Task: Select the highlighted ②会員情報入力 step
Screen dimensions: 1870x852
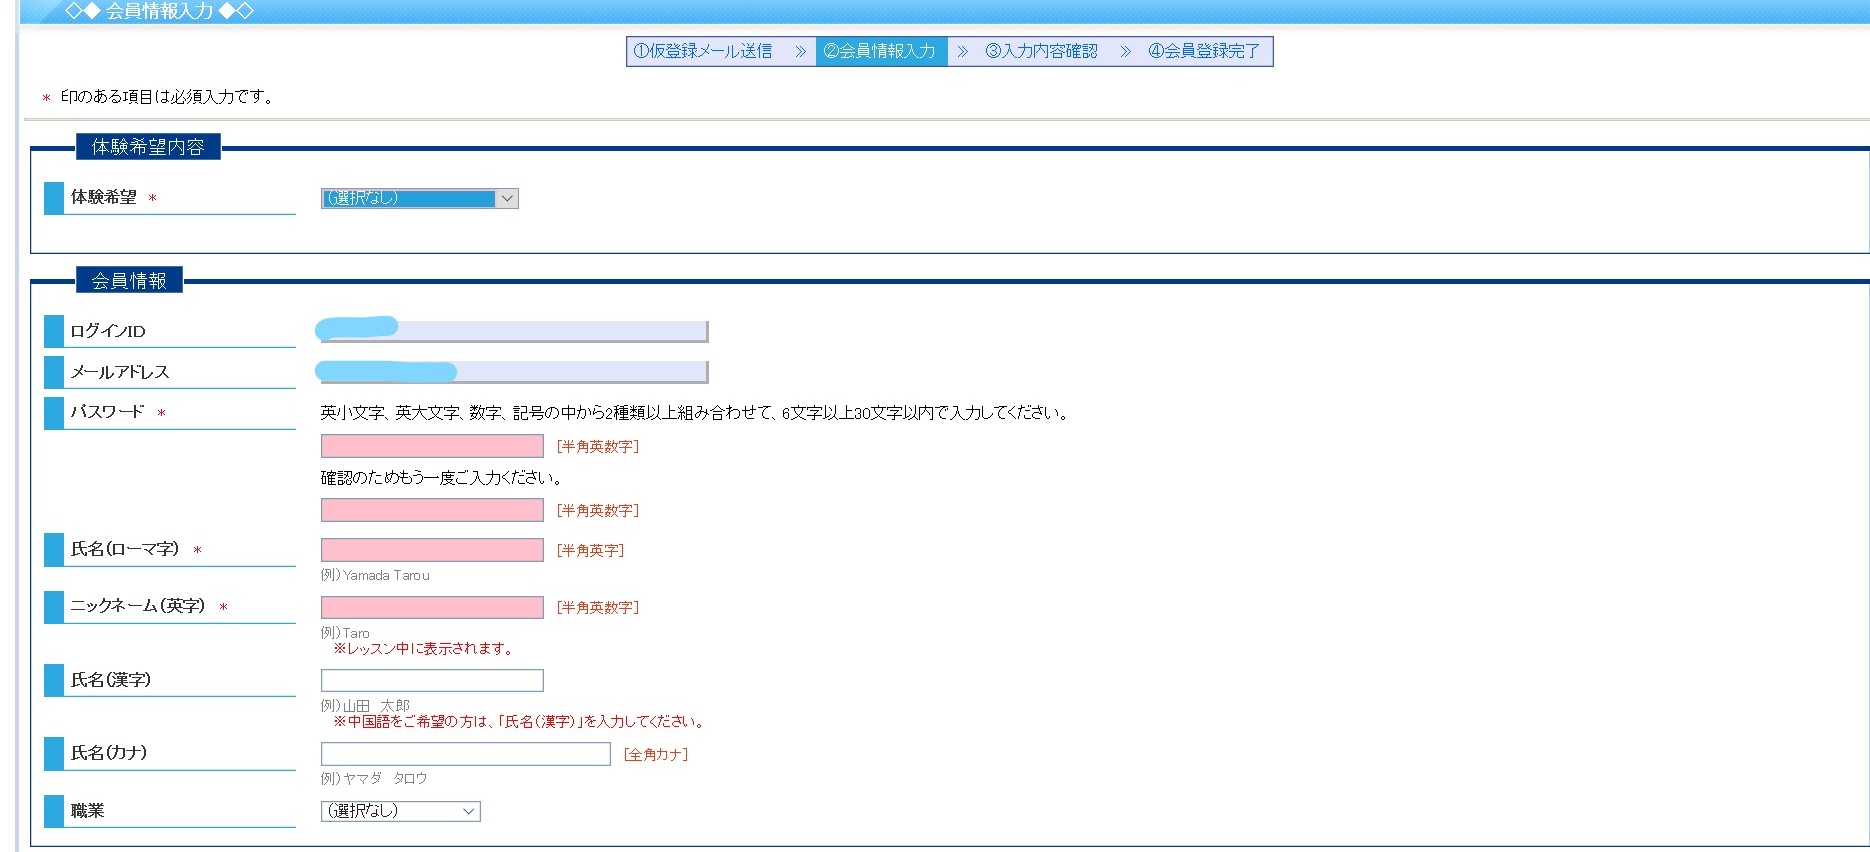Action: click(880, 51)
